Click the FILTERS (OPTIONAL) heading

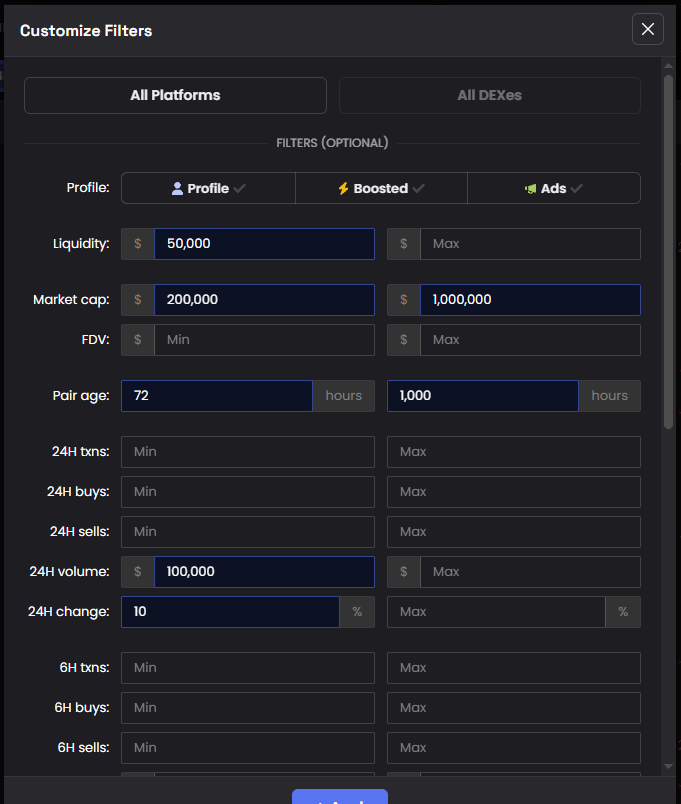point(332,143)
